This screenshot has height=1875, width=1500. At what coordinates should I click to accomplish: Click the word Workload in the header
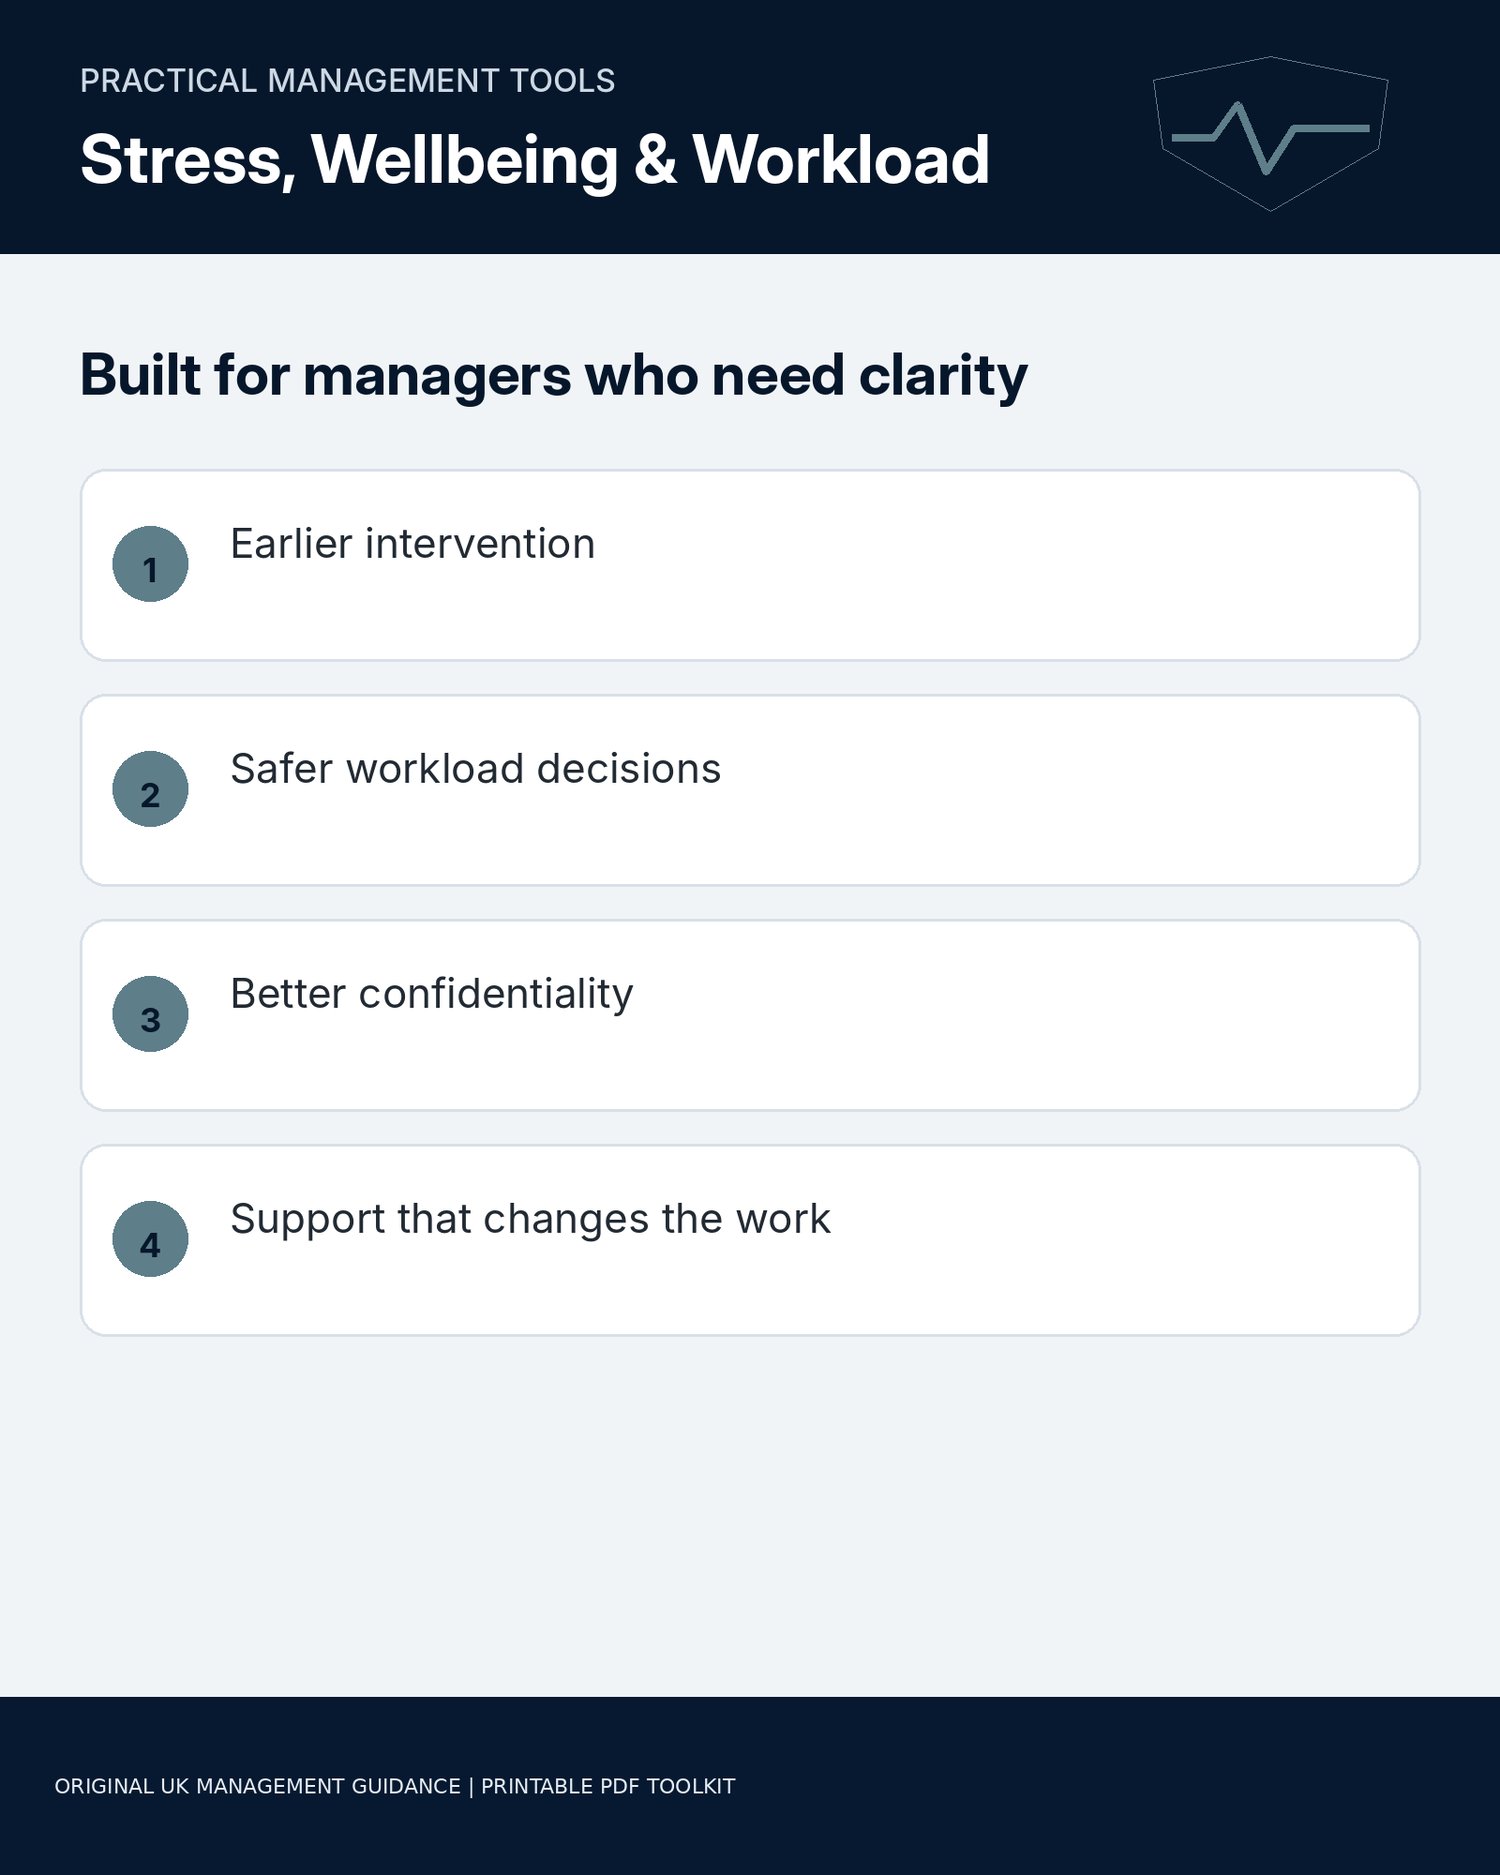pos(841,160)
